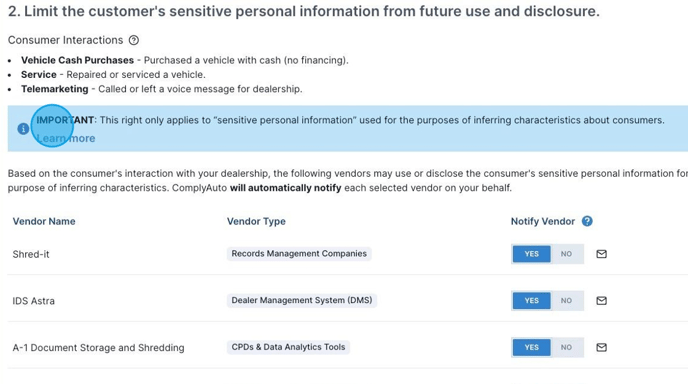Select YES for Shred-it notification

(531, 254)
